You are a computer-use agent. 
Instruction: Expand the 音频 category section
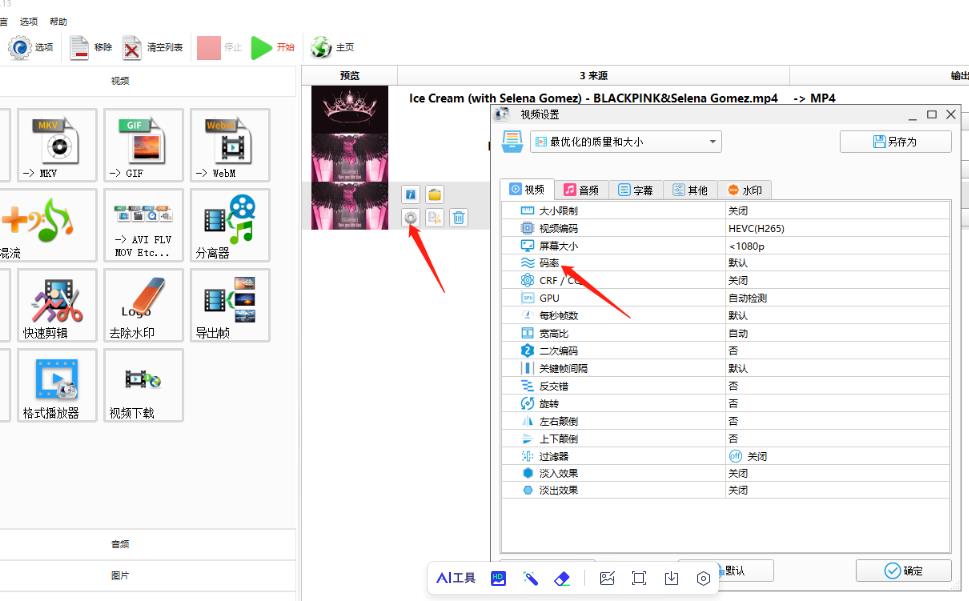pyautogui.click(x=120, y=544)
